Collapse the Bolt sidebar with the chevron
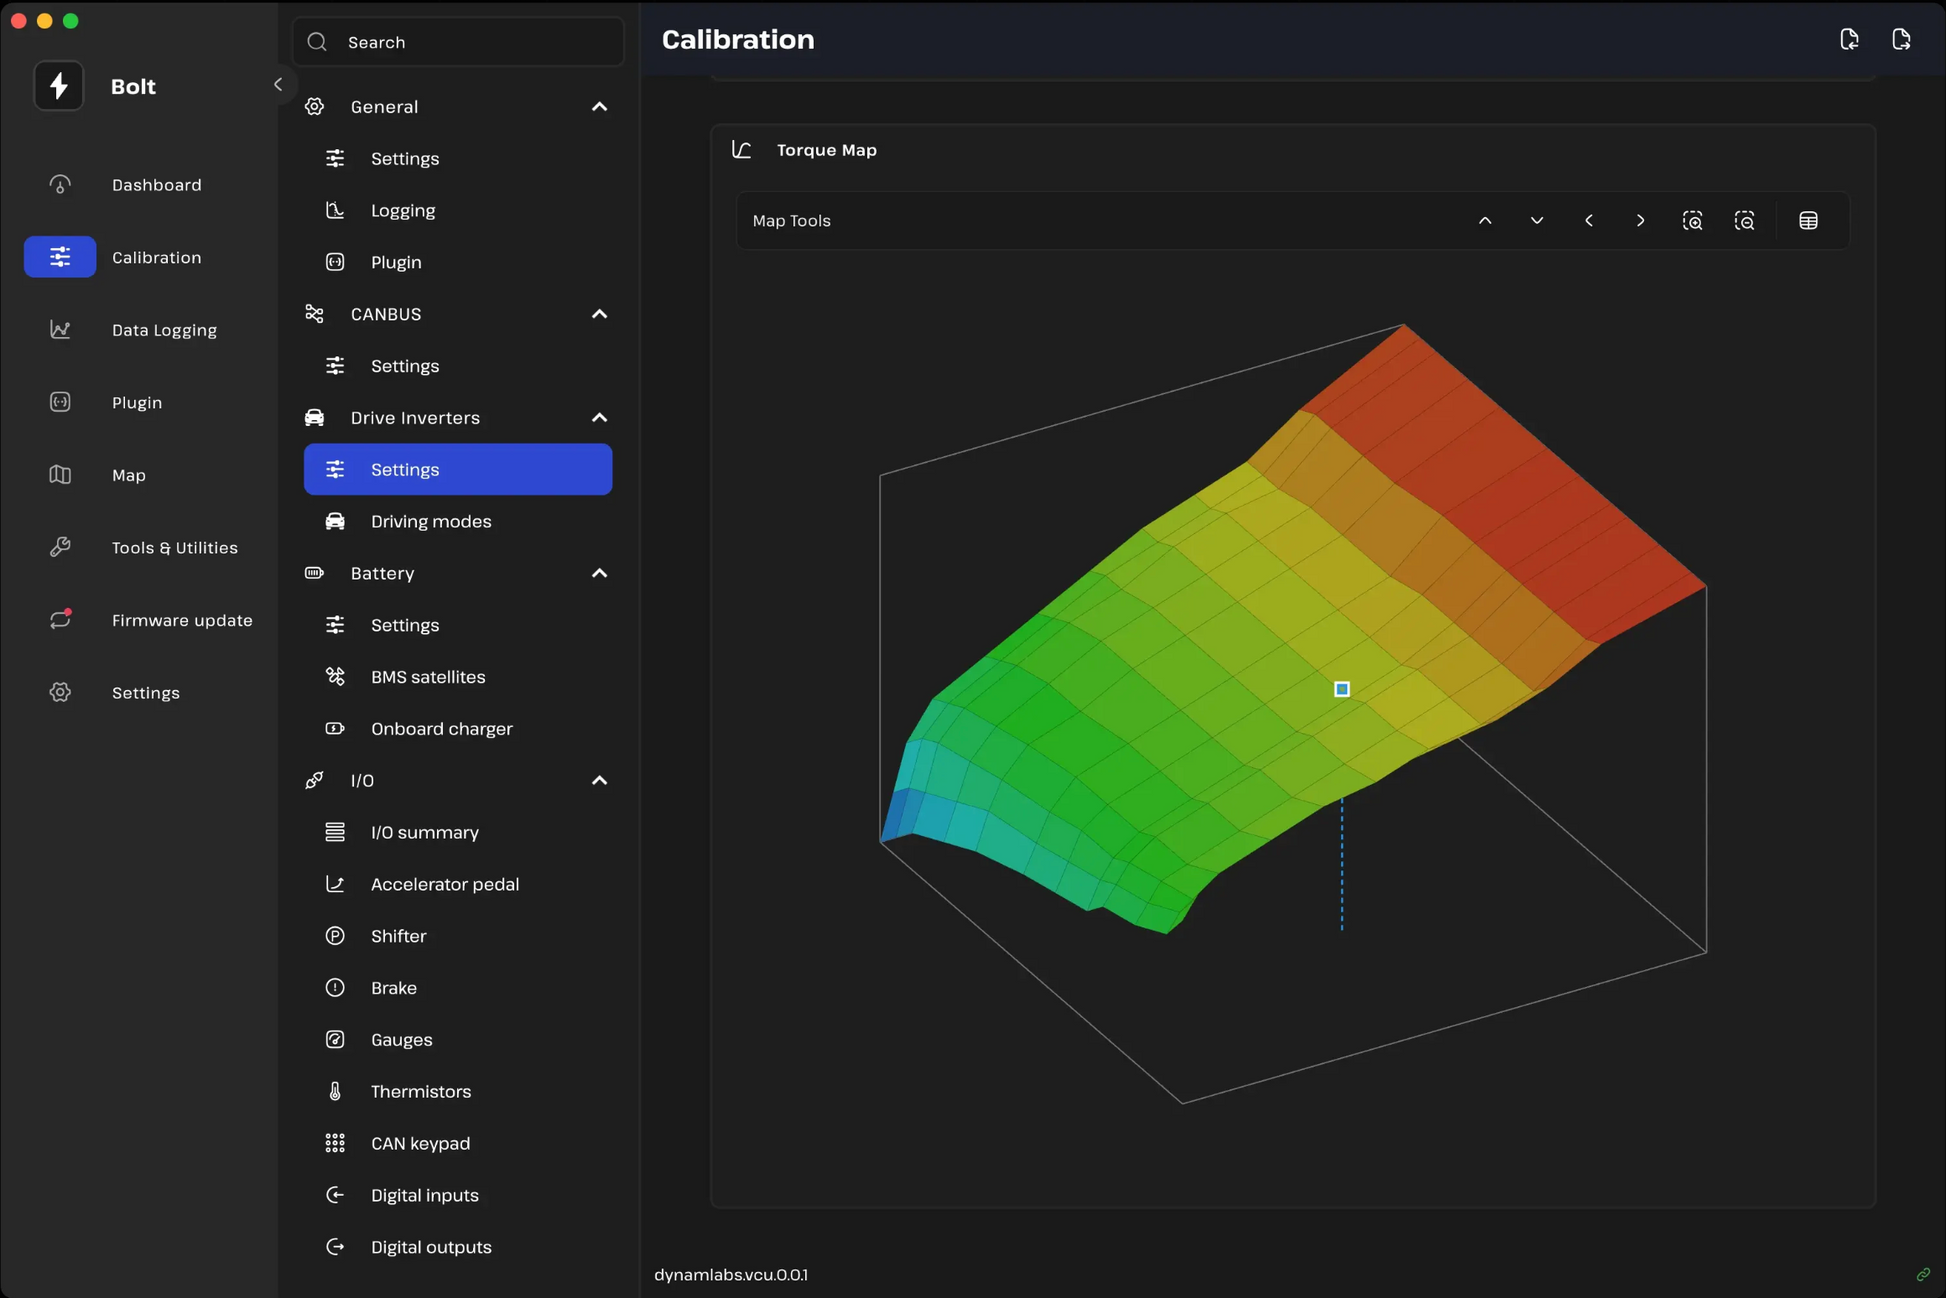Image resolution: width=1946 pixels, height=1298 pixels. 278,85
